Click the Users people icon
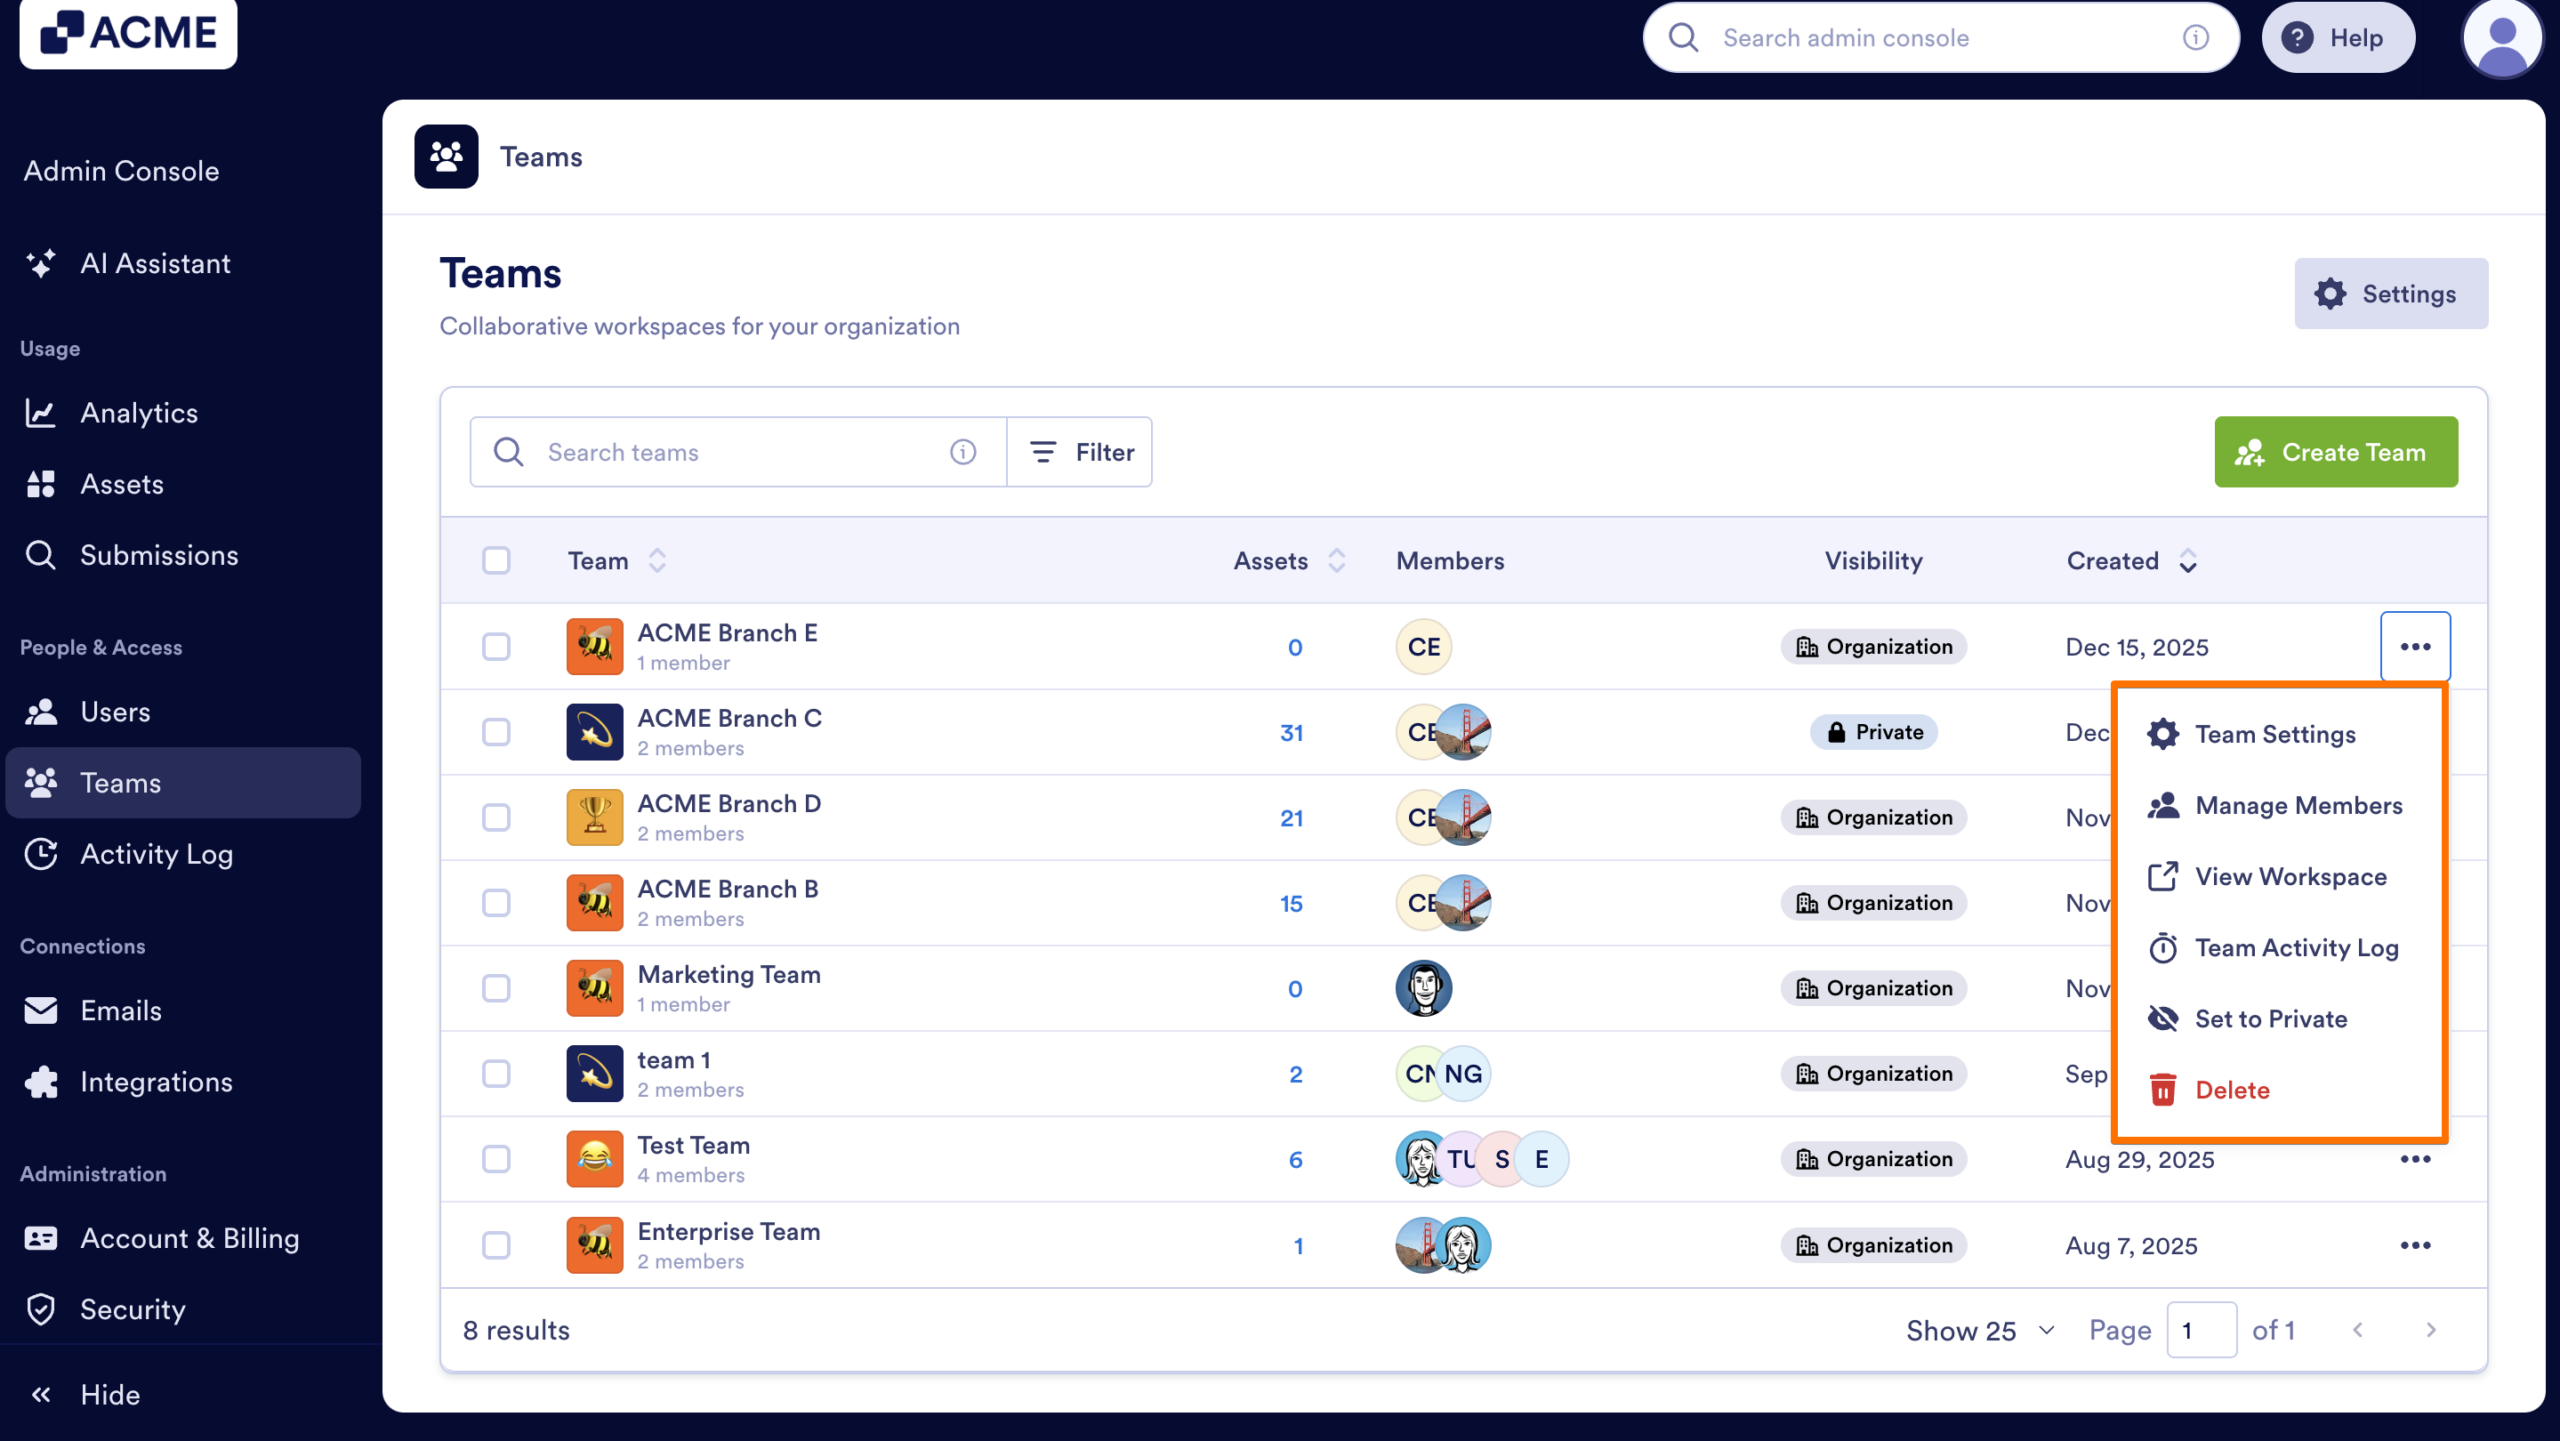 (x=41, y=711)
